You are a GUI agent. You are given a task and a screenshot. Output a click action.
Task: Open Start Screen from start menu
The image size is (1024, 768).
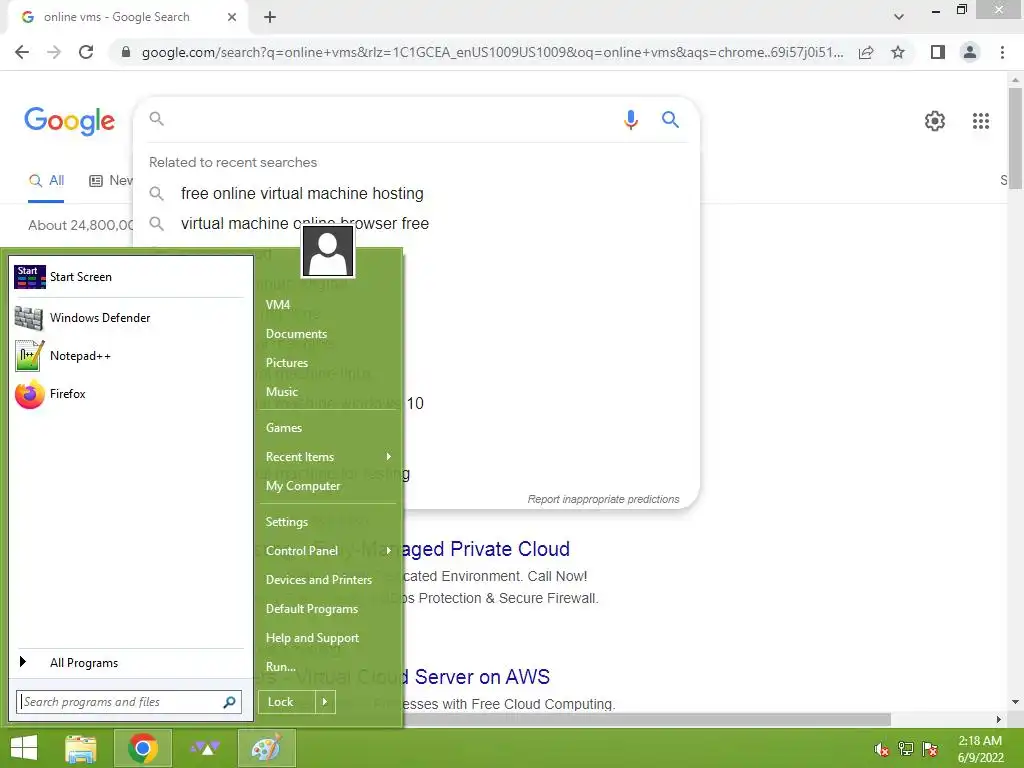[x=129, y=277]
